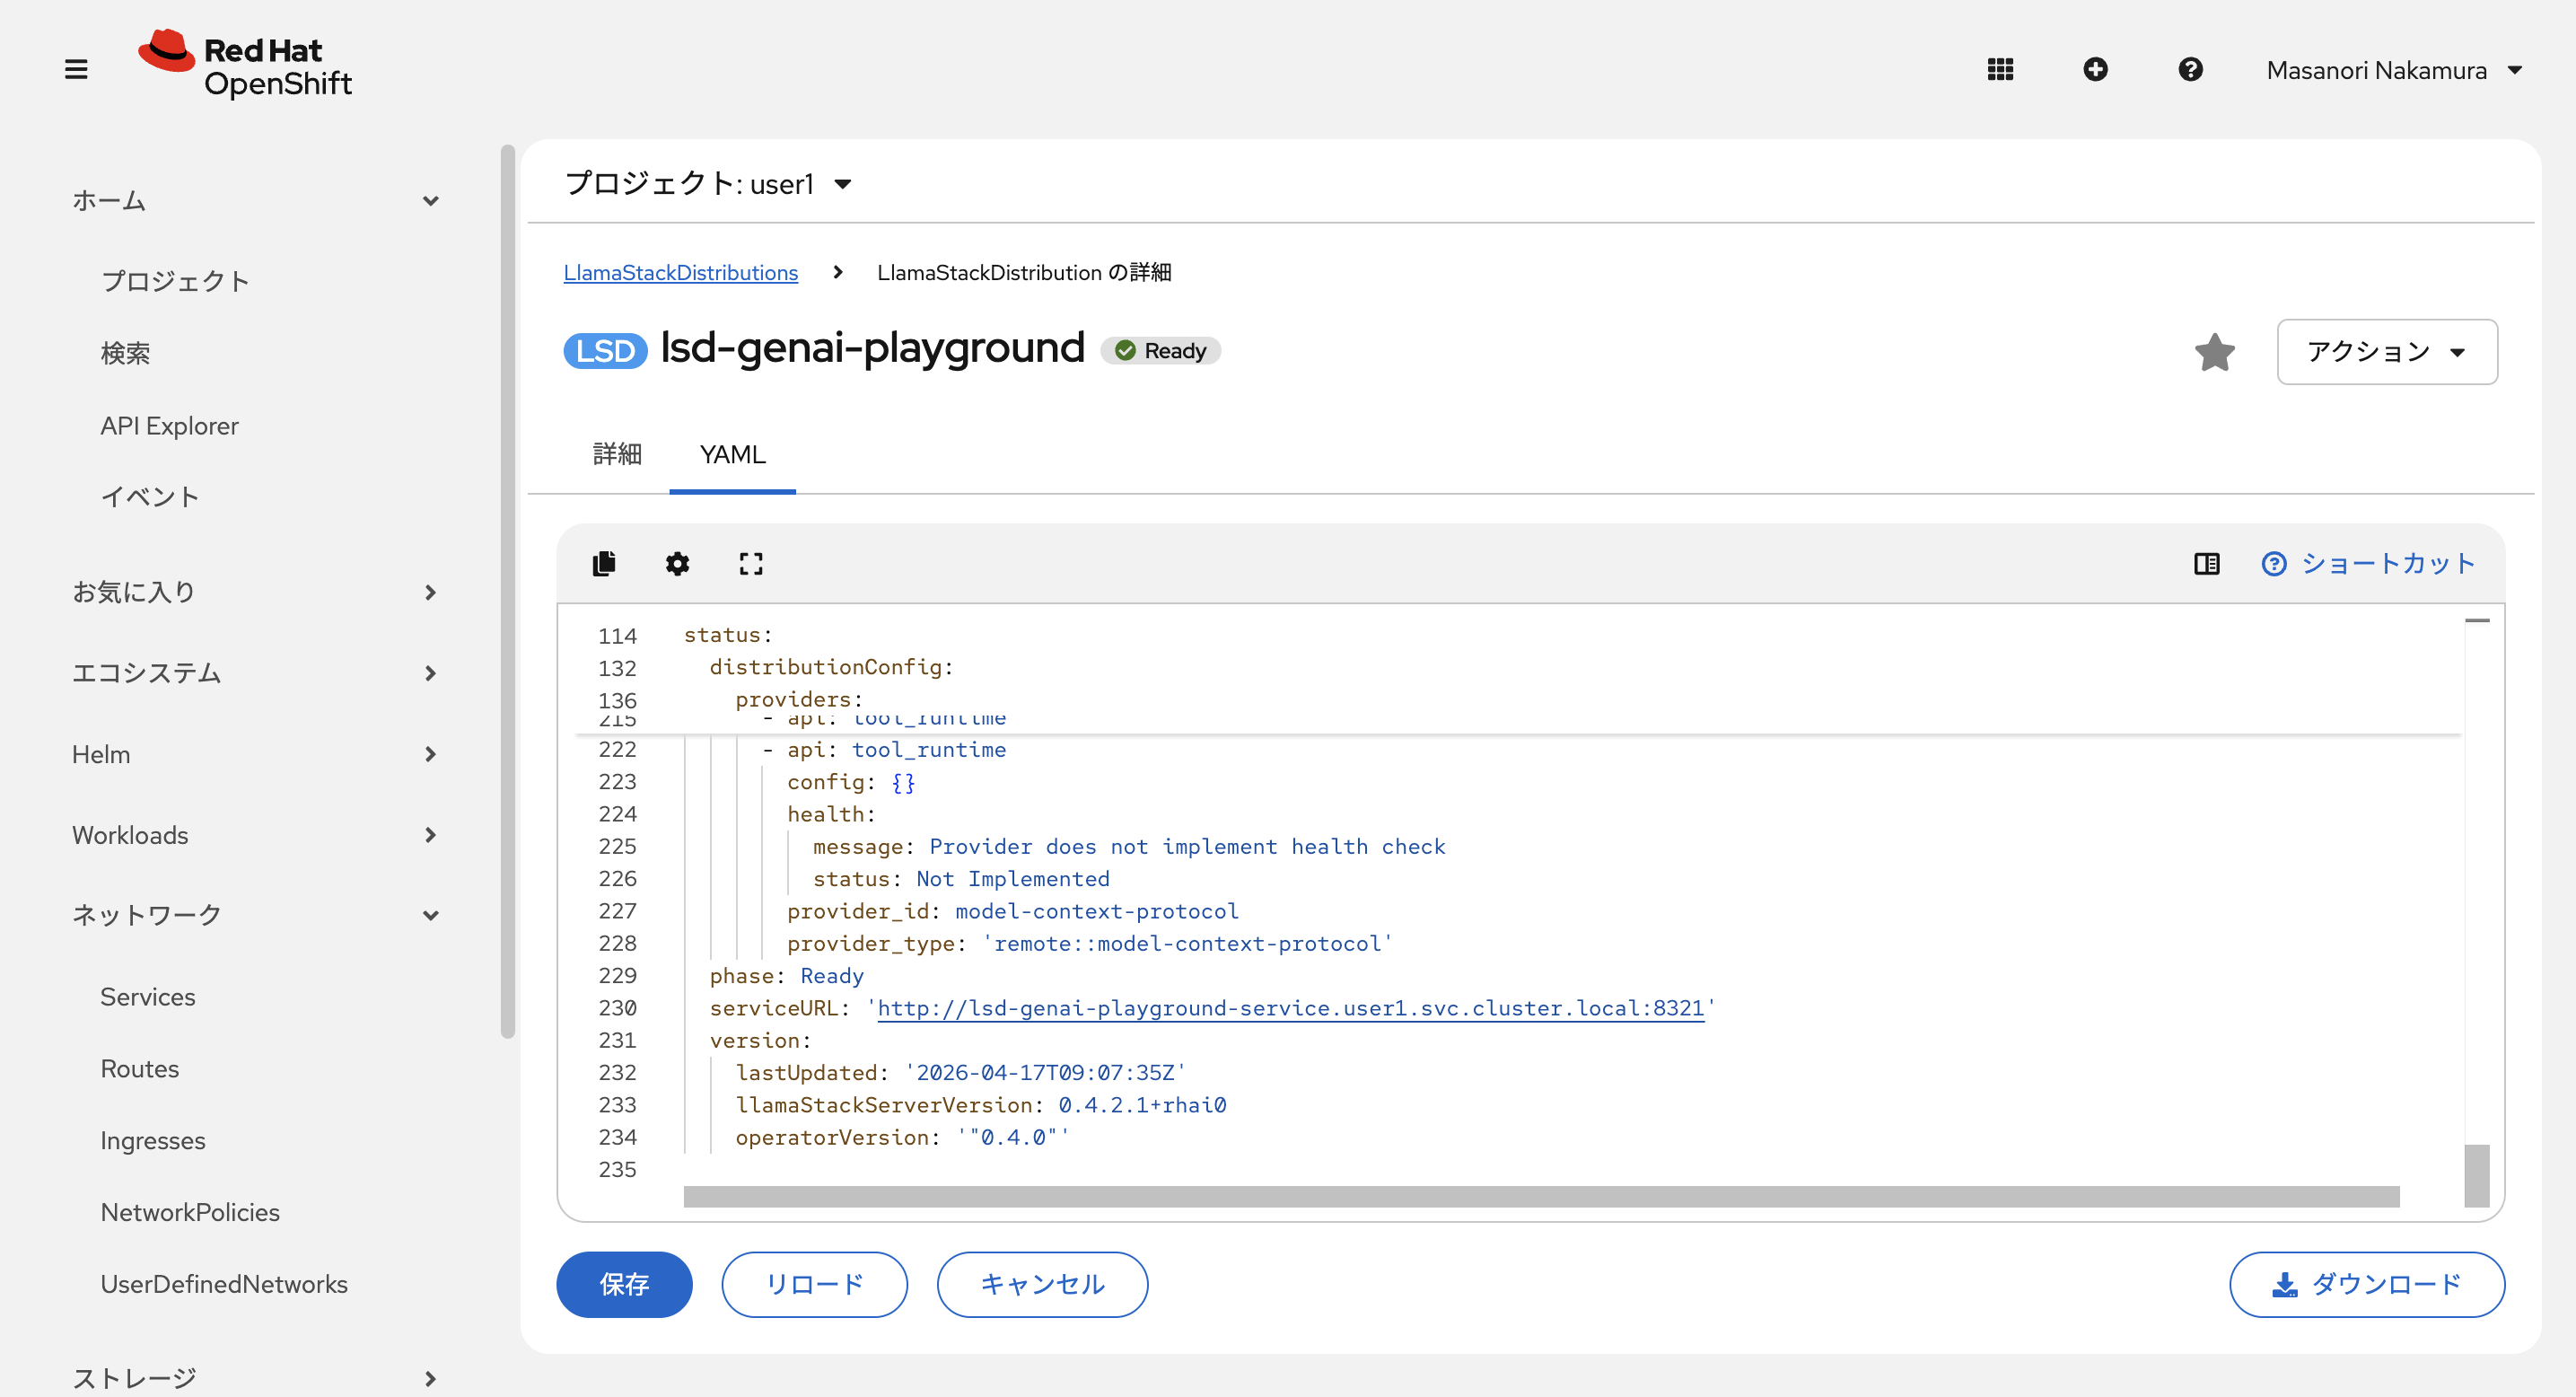Open the project user1 selector dropdown
The width and height of the screenshot is (2576, 1397).
pos(708,184)
